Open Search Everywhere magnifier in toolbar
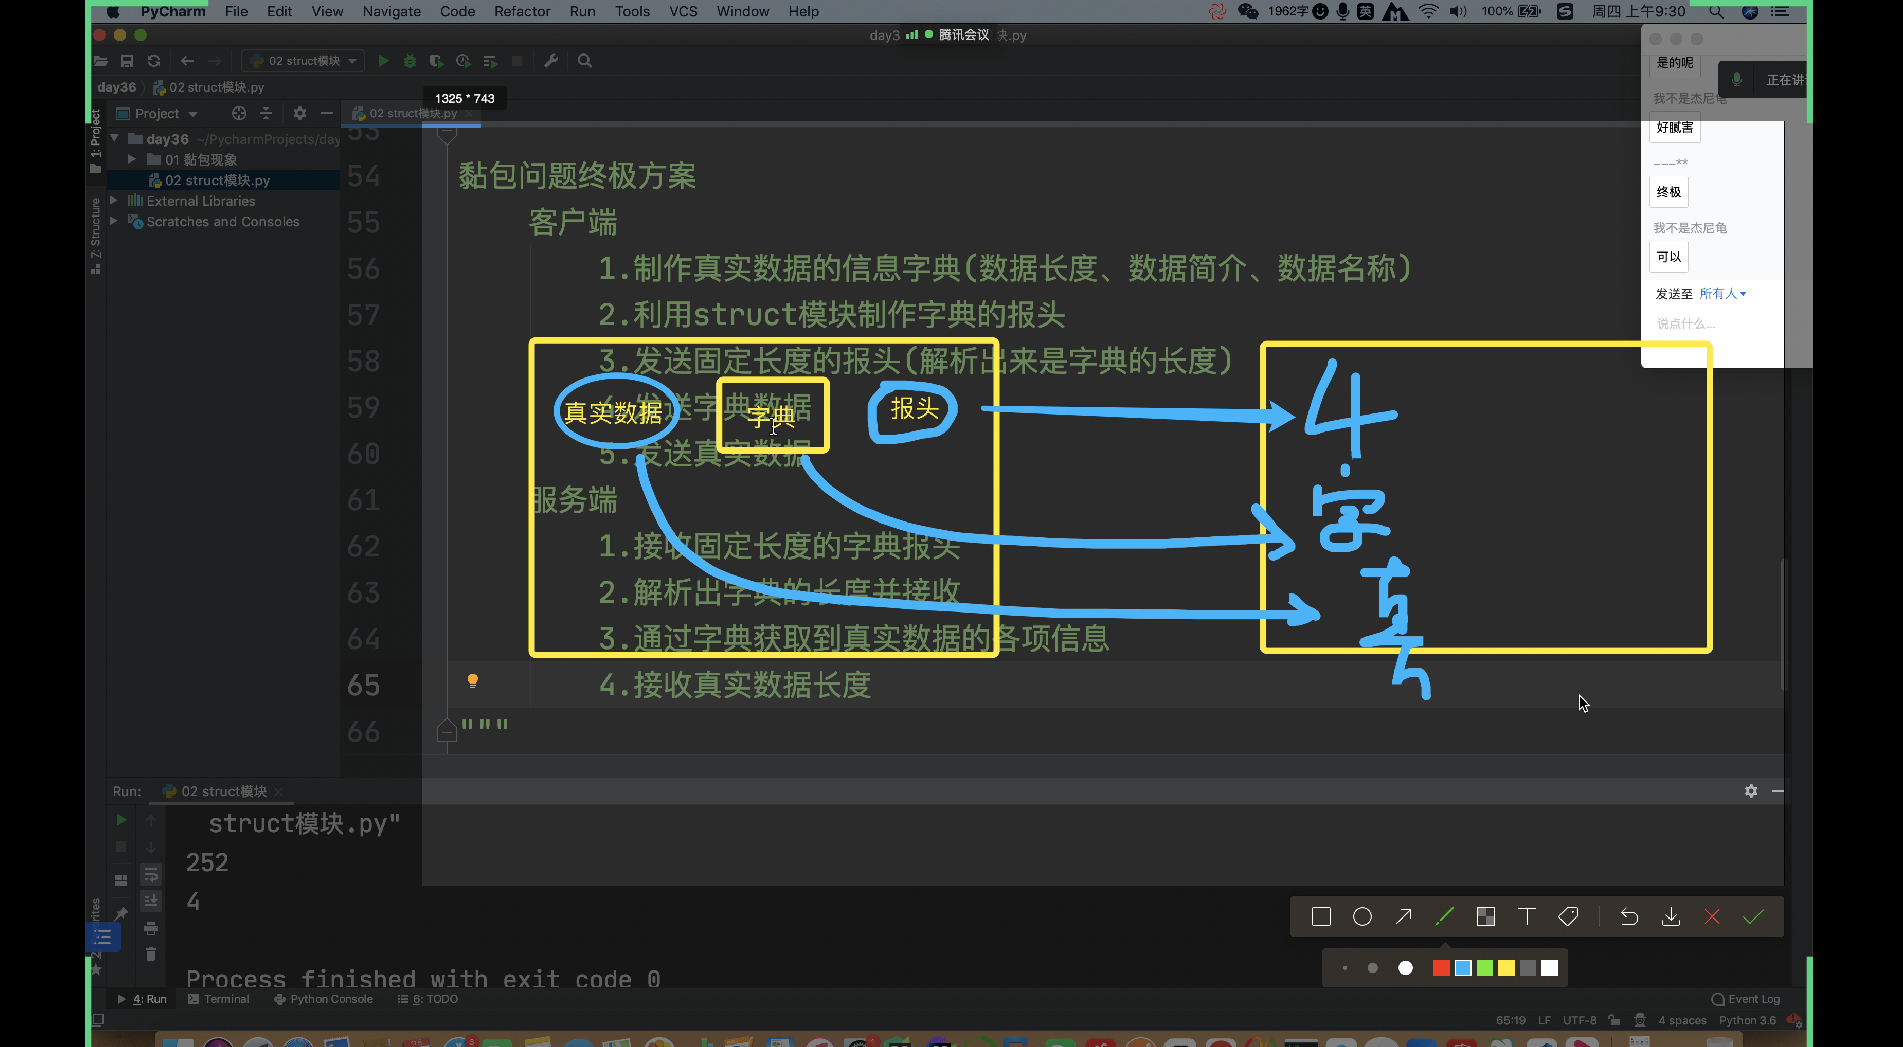This screenshot has width=1903, height=1047. coord(585,61)
